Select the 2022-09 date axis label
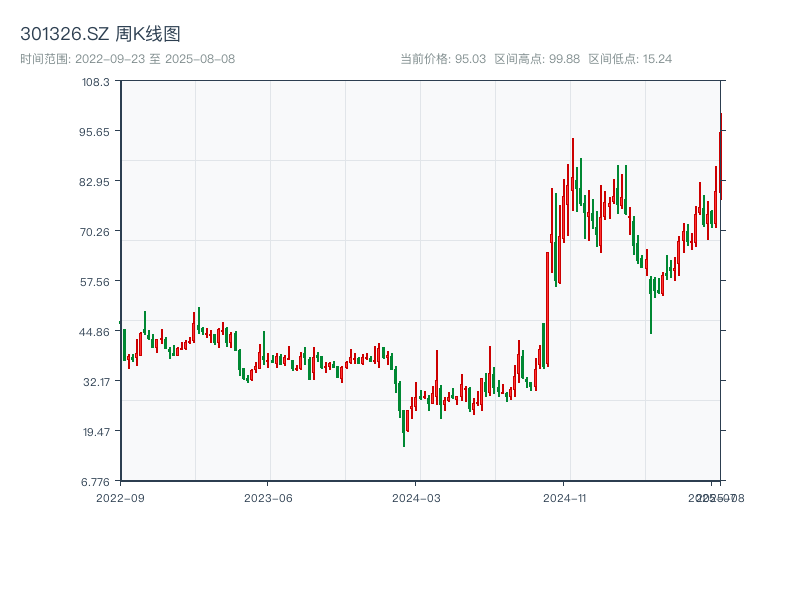 pyautogui.click(x=120, y=497)
